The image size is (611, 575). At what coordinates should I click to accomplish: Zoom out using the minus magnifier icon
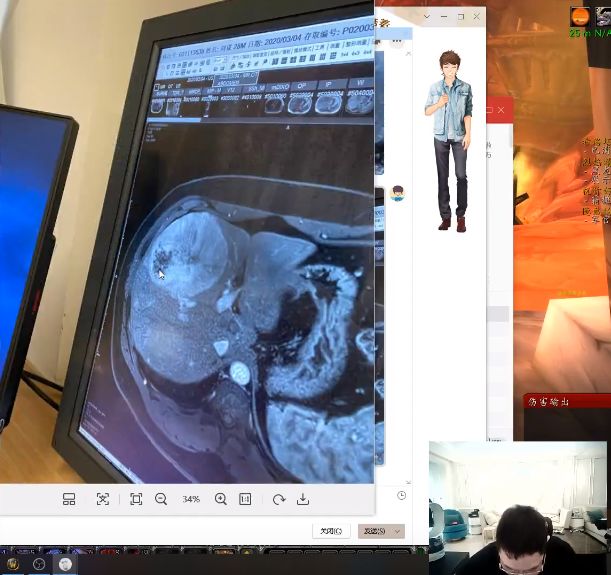tap(161, 499)
